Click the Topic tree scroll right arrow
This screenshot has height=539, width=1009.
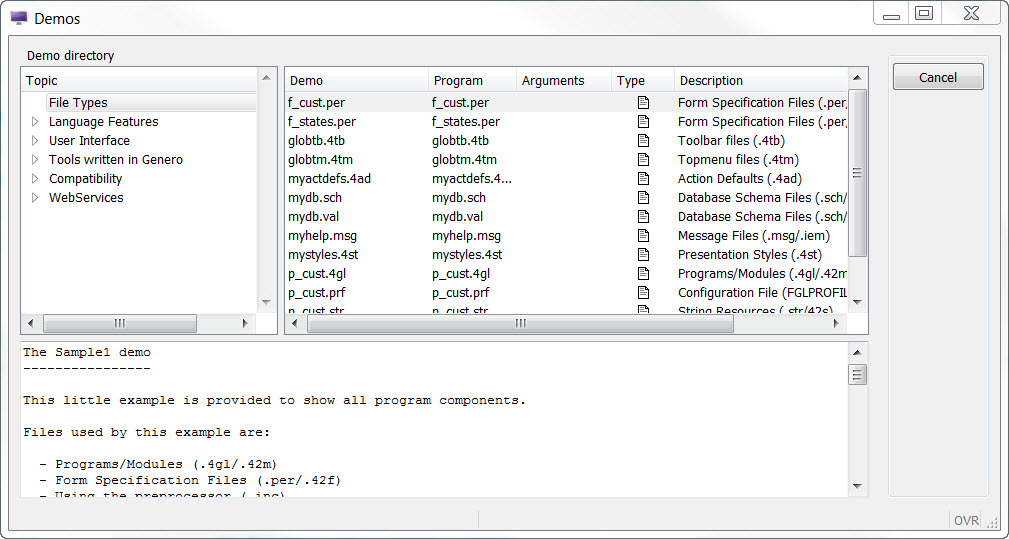click(245, 324)
